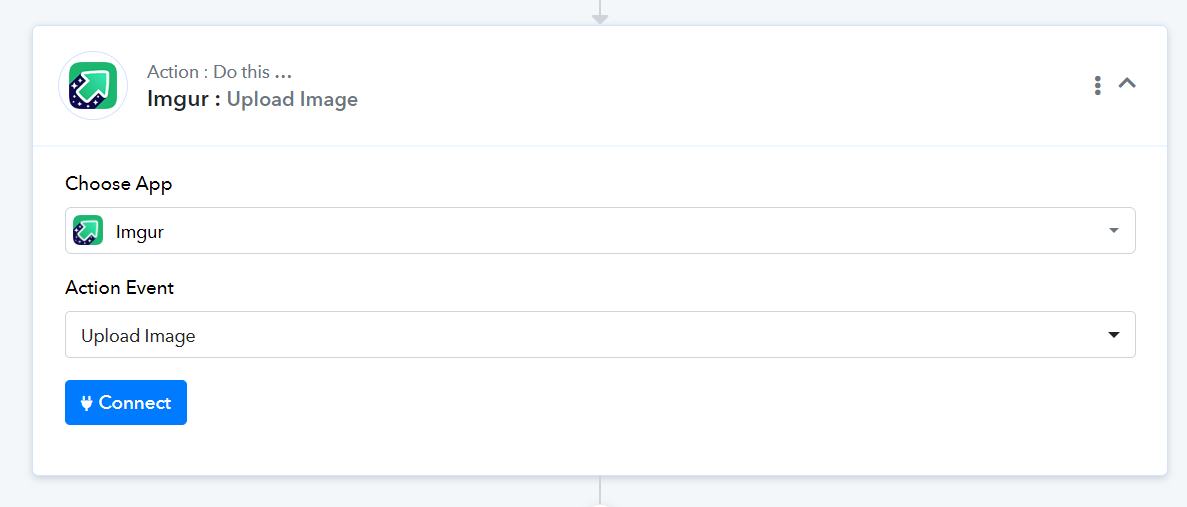Click the connector line below the action card

point(600,490)
